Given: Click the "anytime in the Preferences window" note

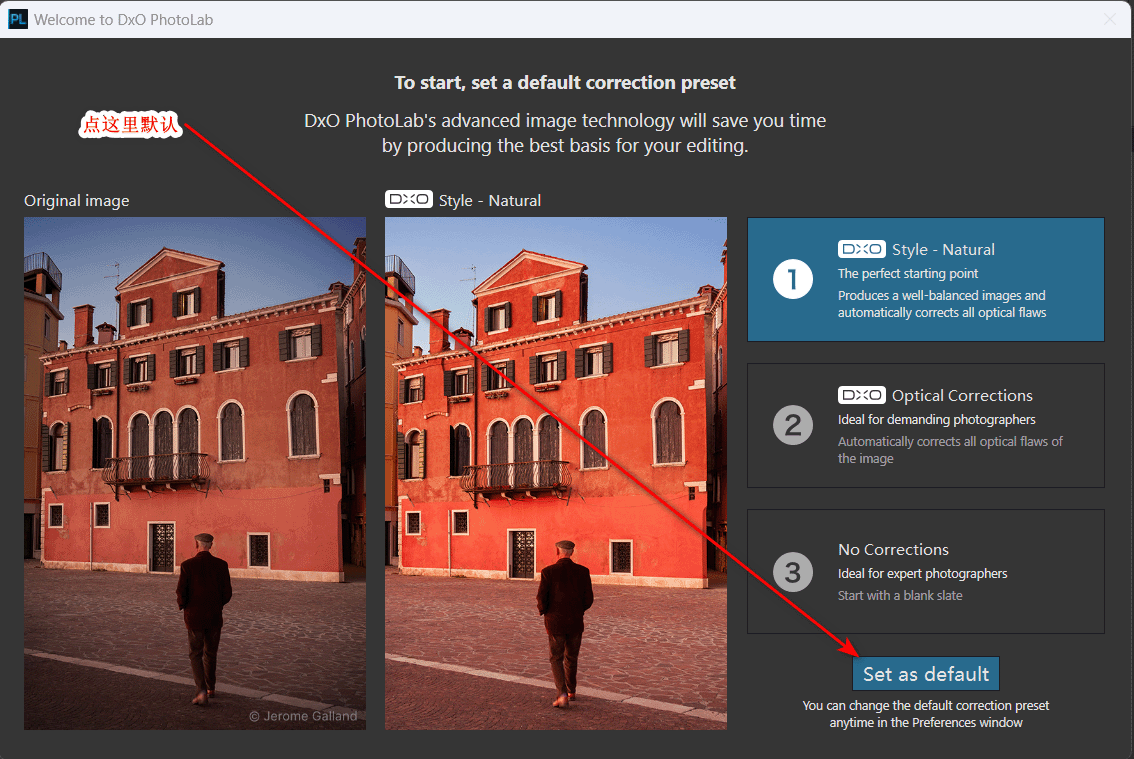Looking at the screenshot, I should 926,722.
